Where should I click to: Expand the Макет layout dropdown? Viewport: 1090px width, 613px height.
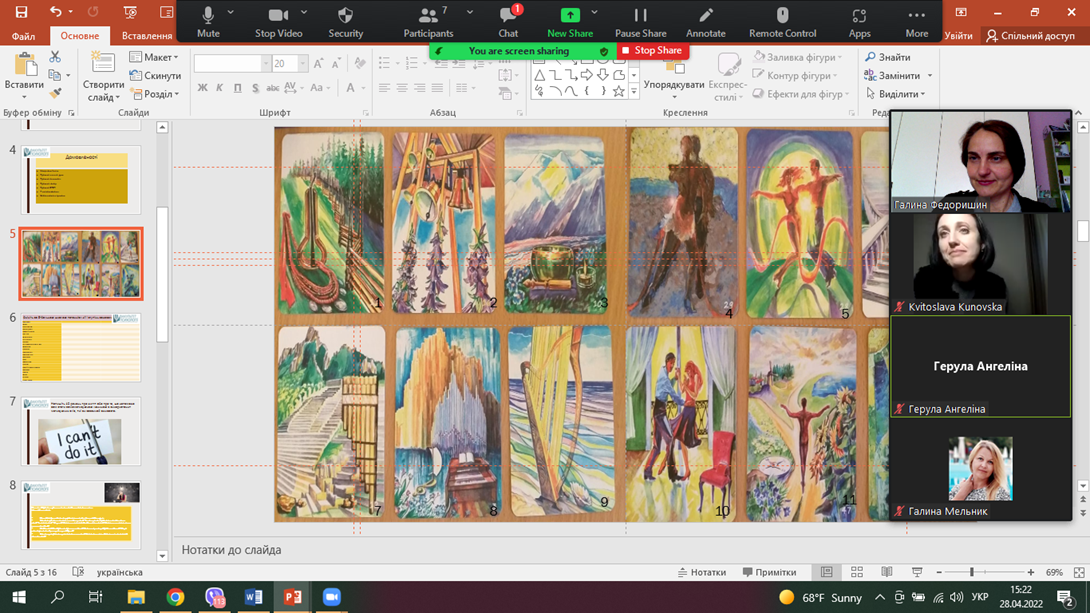tap(155, 57)
